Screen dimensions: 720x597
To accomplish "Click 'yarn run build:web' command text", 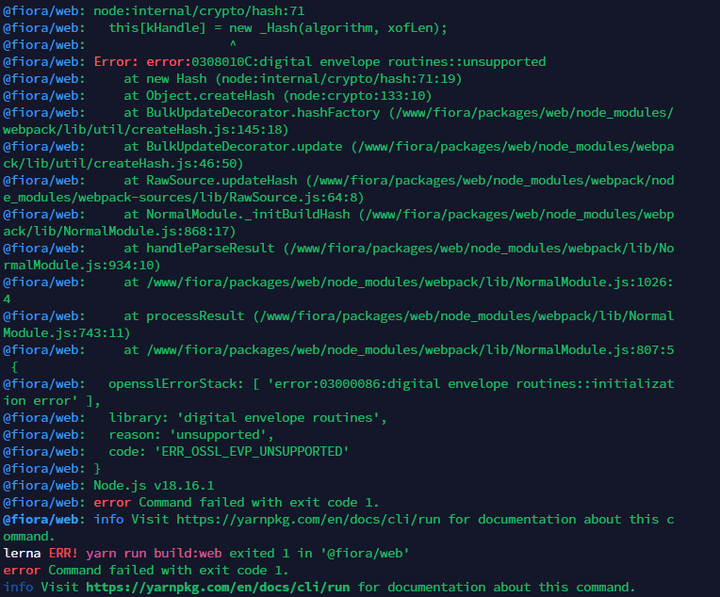I will click(154, 553).
